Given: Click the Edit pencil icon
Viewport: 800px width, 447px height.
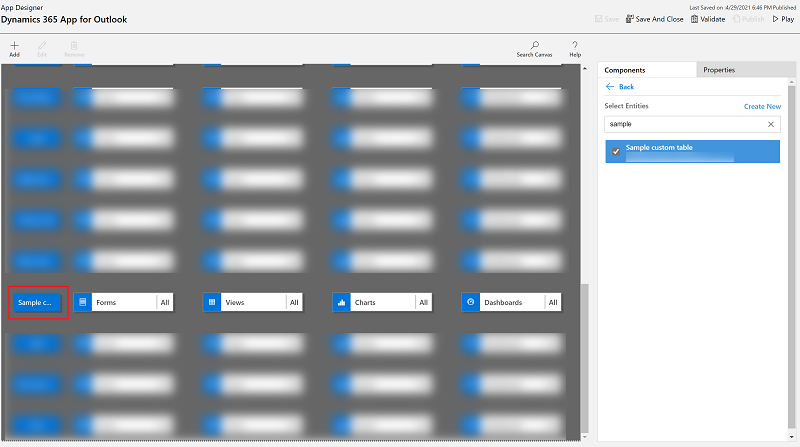Looking at the screenshot, I should [42, 45].
